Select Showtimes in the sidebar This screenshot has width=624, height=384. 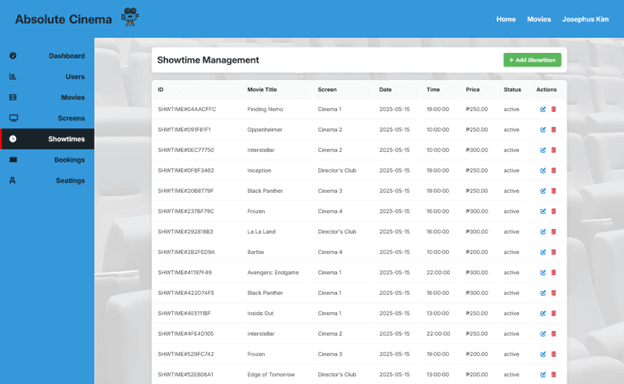(47, 139)
